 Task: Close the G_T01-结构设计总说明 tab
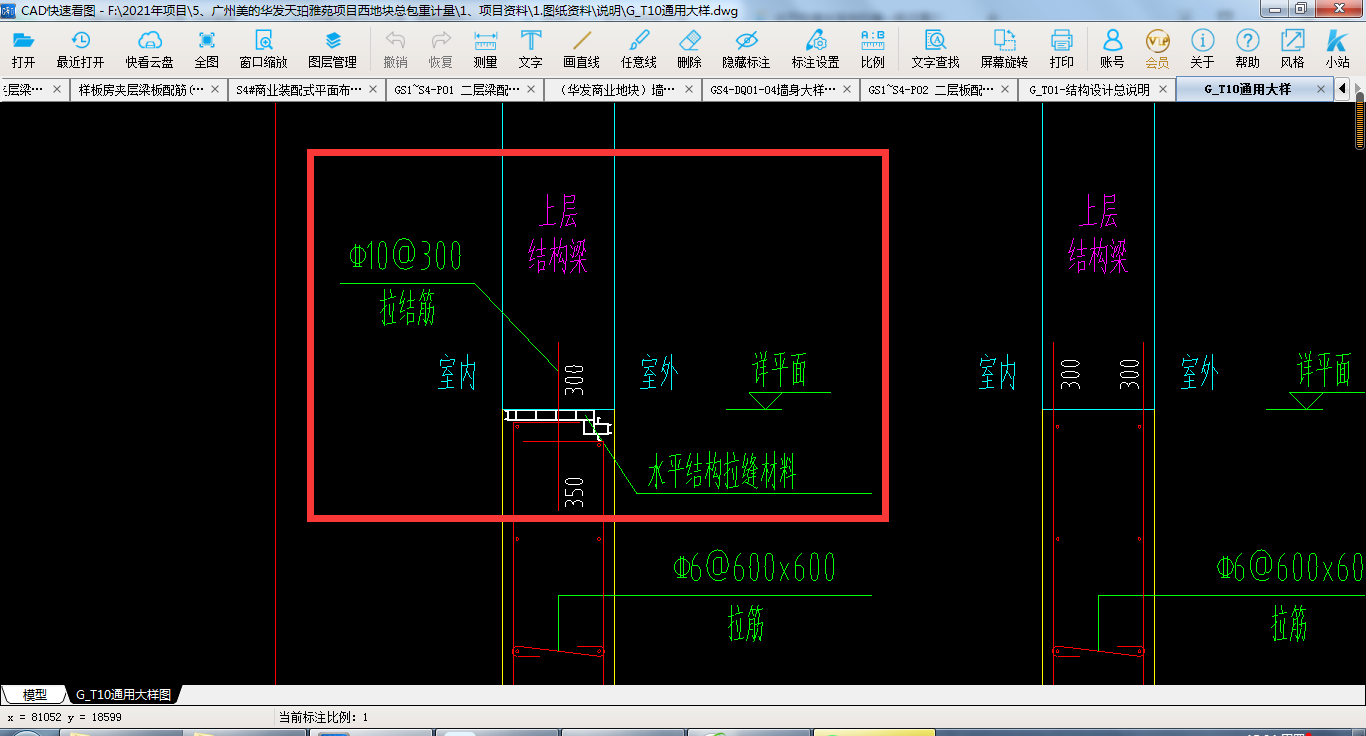pos(1162,89)
